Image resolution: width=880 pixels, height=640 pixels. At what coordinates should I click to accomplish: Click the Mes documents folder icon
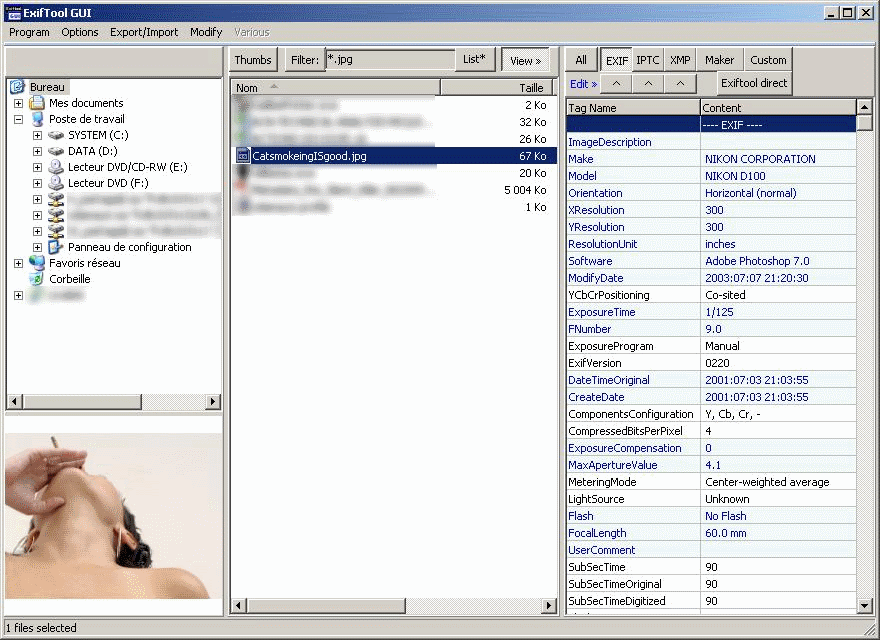pyautogui.click(x=37, y=103)
